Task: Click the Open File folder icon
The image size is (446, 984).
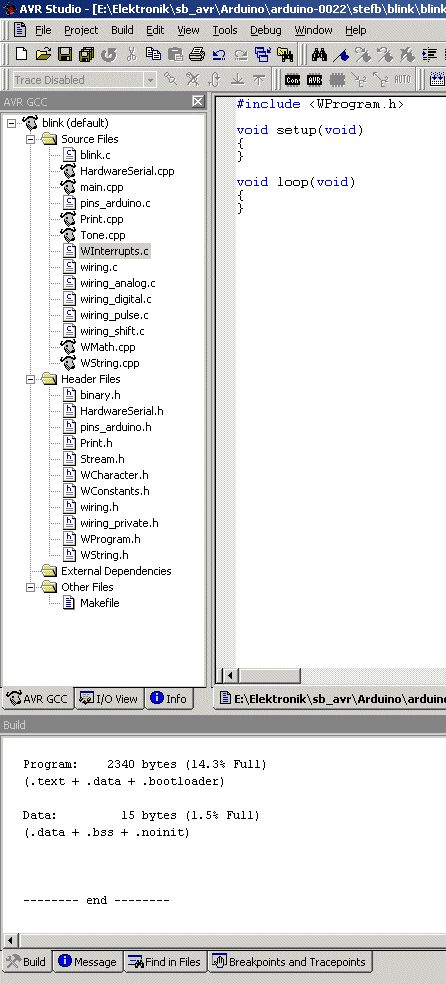Action: click(x=43, y=55)
